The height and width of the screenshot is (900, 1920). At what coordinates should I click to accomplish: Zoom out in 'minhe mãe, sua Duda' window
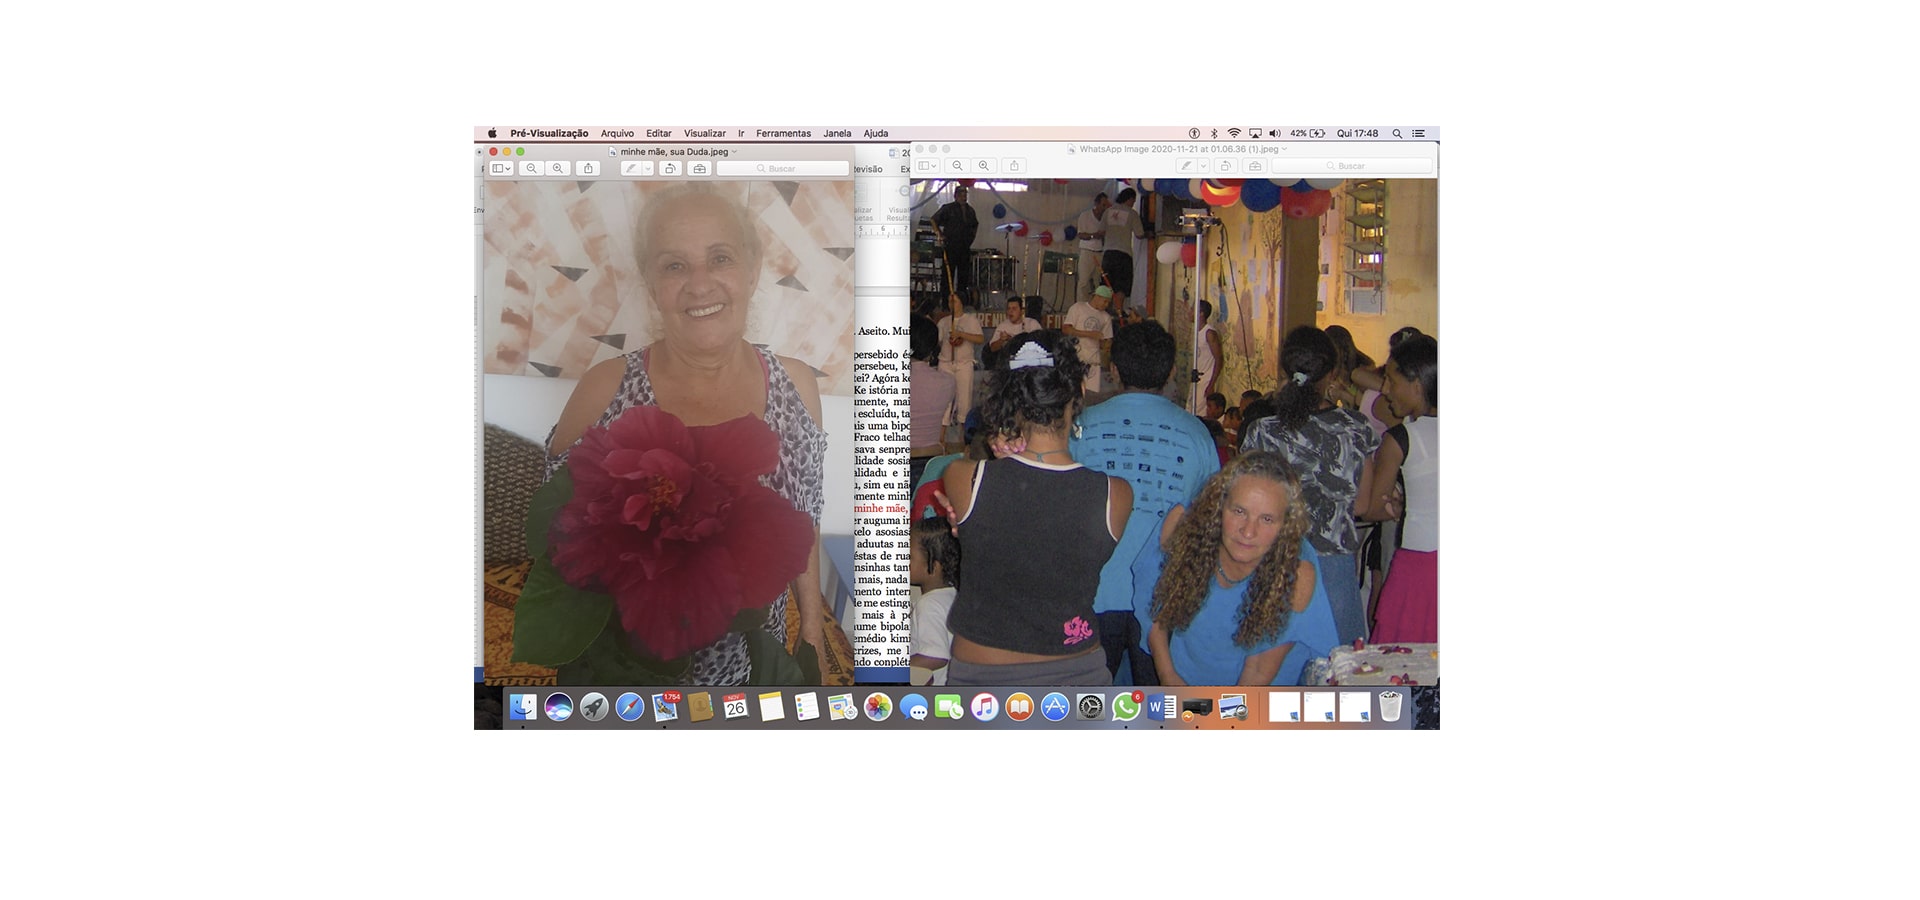coord(532,169)
